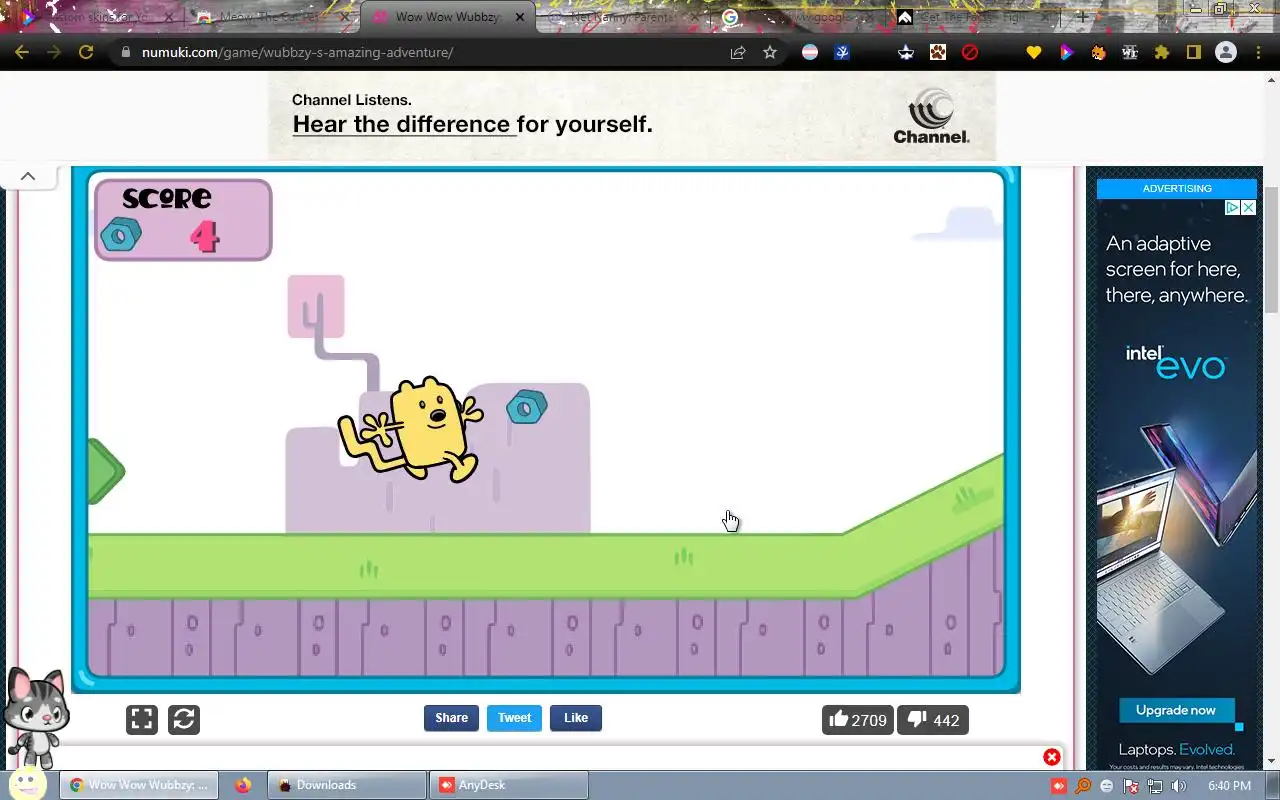Switch to the Google search tab
This screenshot has width=1280, height=800.
click(800, 17)
